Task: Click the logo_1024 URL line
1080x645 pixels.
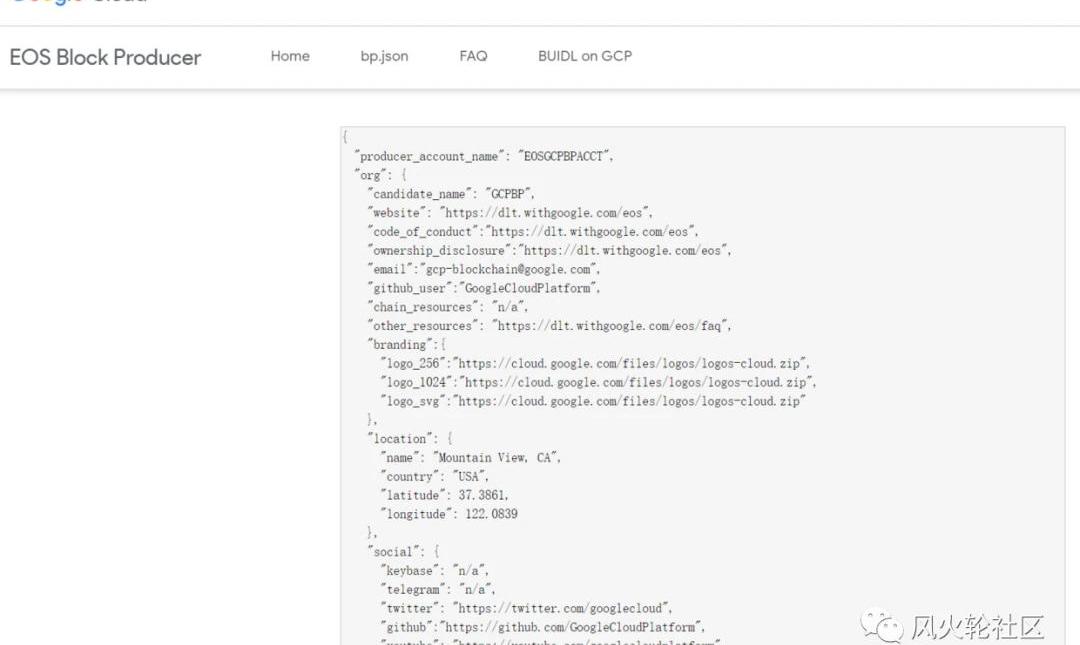Action: [x=598, y=382]
